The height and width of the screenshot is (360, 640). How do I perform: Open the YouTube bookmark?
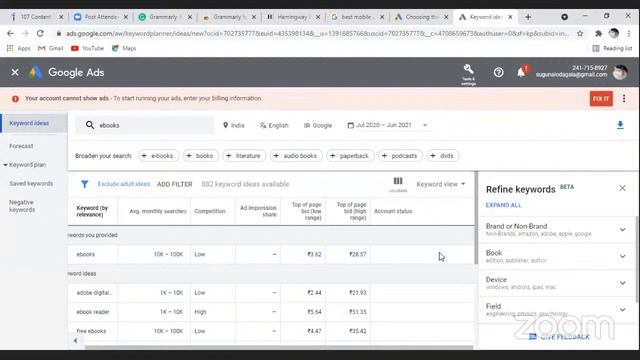click(x=87, y=48)
